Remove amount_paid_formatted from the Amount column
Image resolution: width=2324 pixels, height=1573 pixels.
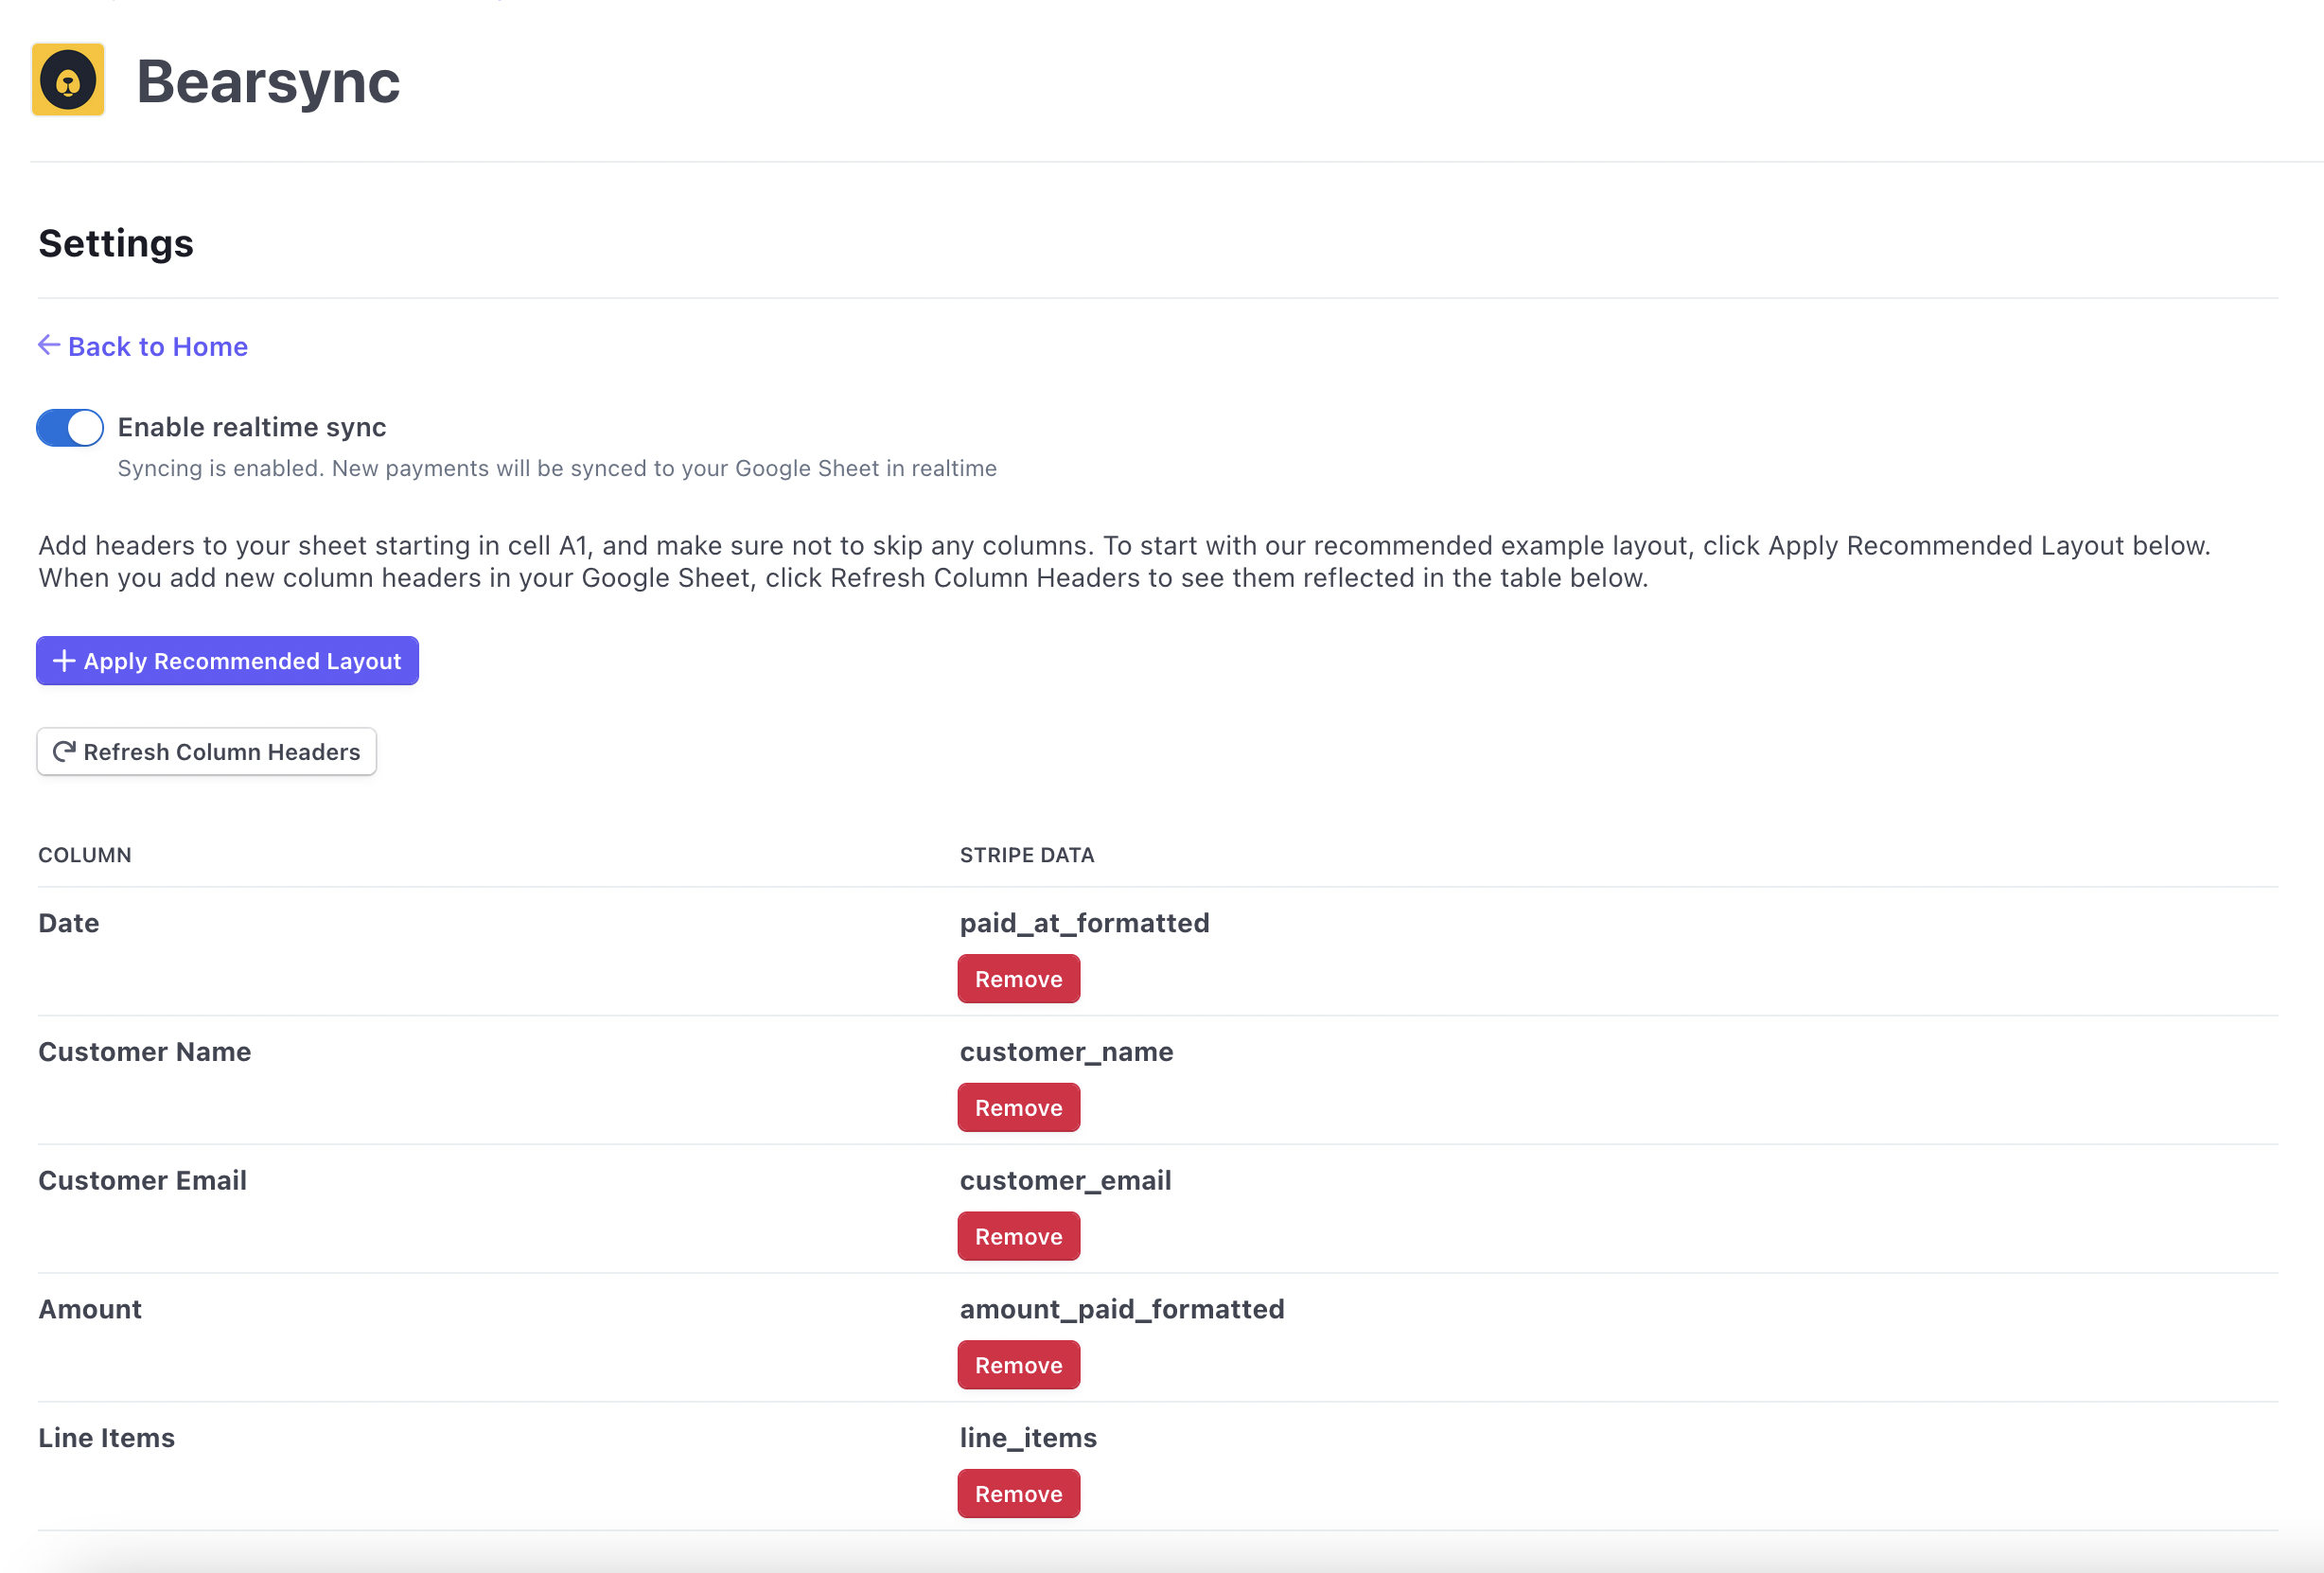point(1018,1364)
